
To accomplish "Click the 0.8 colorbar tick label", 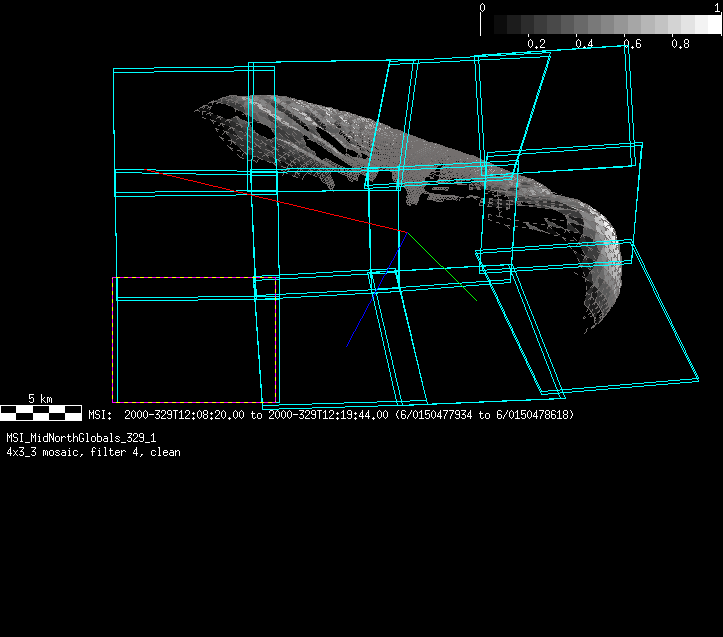I will click(x=680, y=44).
